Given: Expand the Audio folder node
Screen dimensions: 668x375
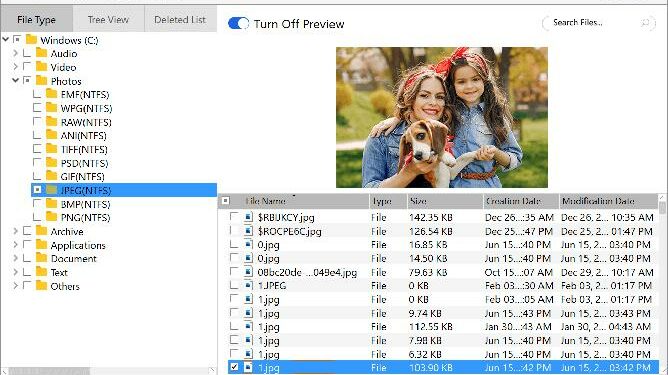Looking at the screenshot, I should click(x=15, y=53).
